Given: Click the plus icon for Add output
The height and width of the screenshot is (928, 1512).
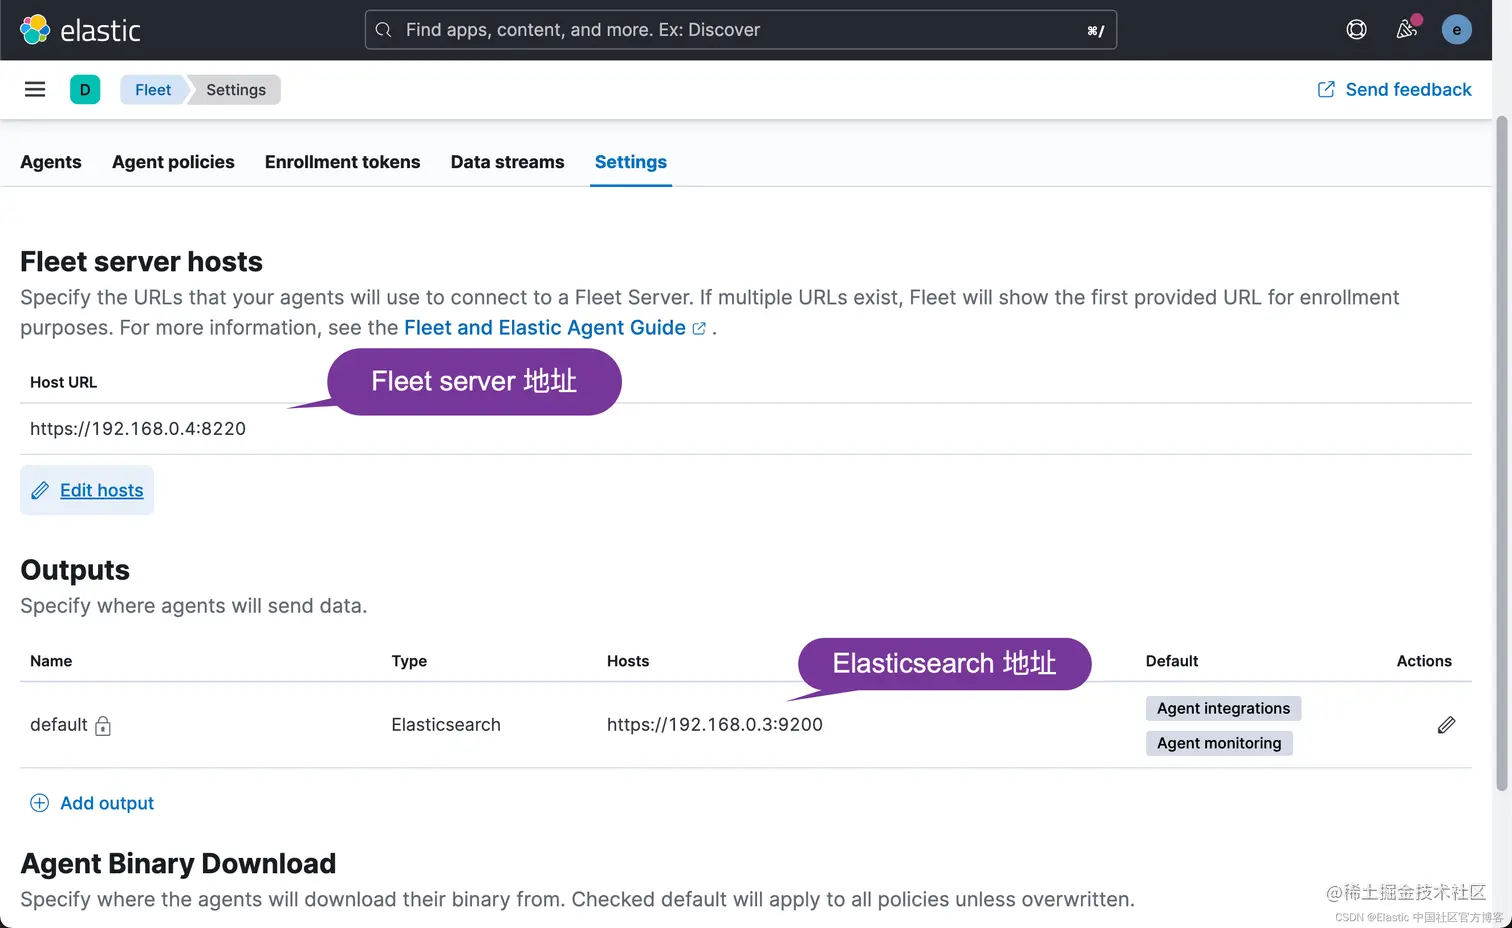Looking at the screenshot, I should coord(39,803).
